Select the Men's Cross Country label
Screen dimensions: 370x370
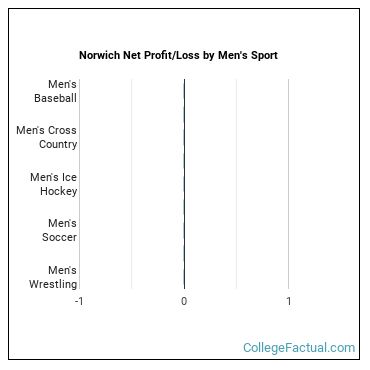47,137
